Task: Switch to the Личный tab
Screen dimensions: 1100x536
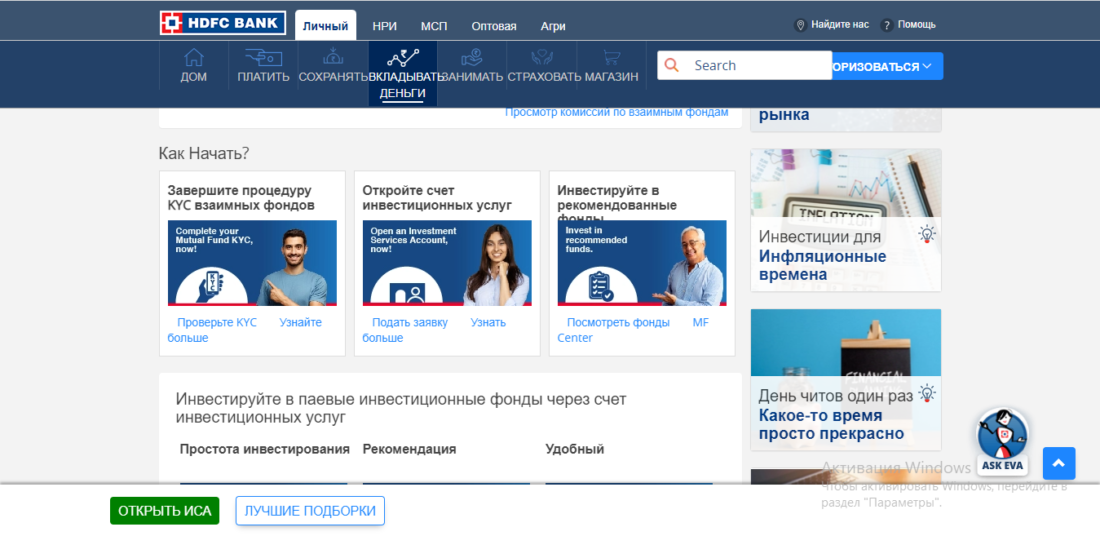Action: click(326, 26)
